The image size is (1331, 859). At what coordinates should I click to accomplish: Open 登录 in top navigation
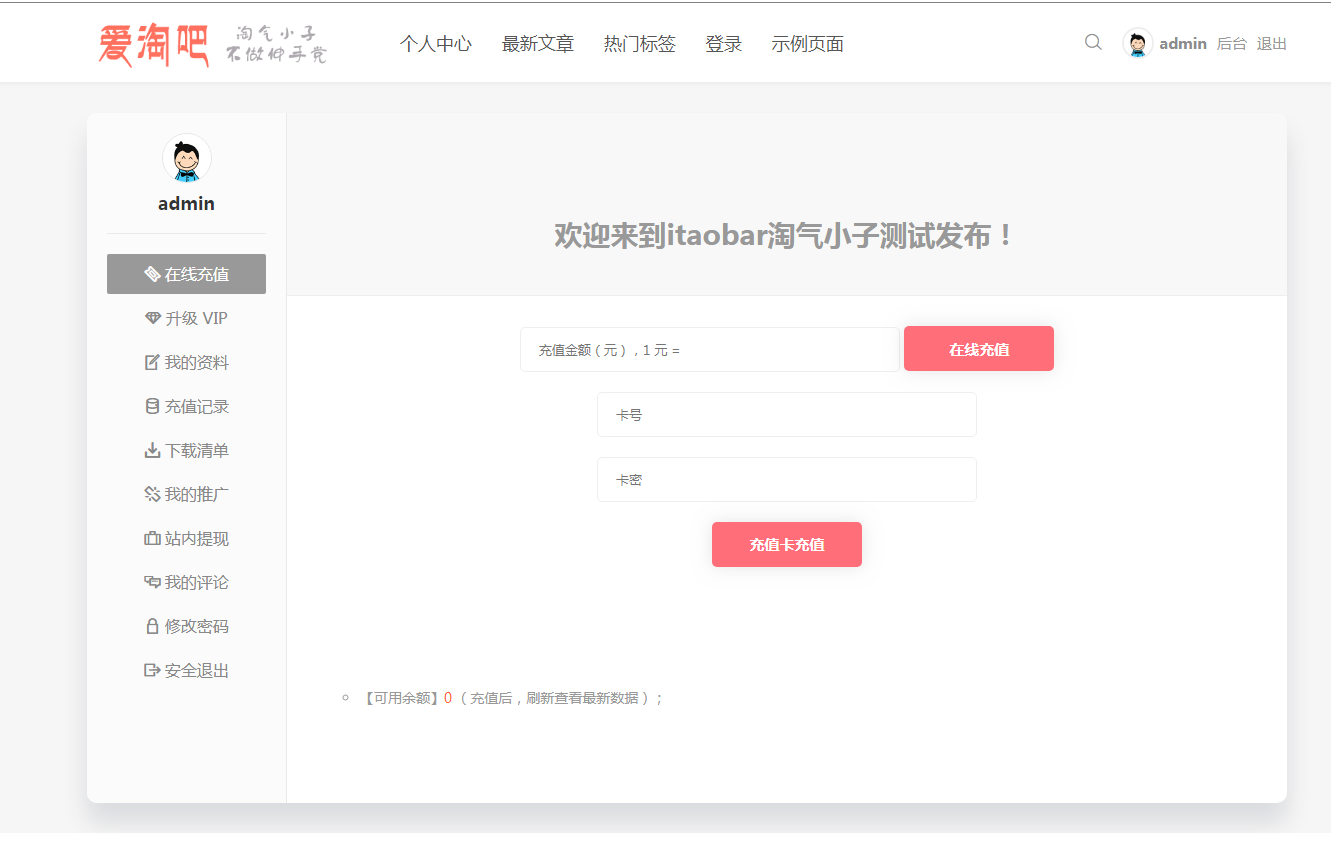(724, 44)
